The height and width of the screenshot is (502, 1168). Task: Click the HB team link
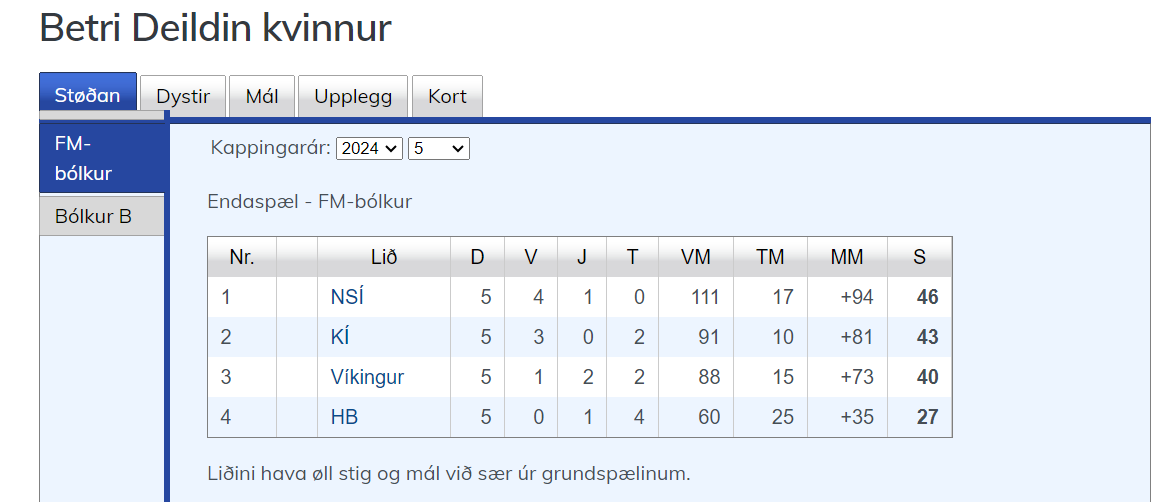(344, 417)
